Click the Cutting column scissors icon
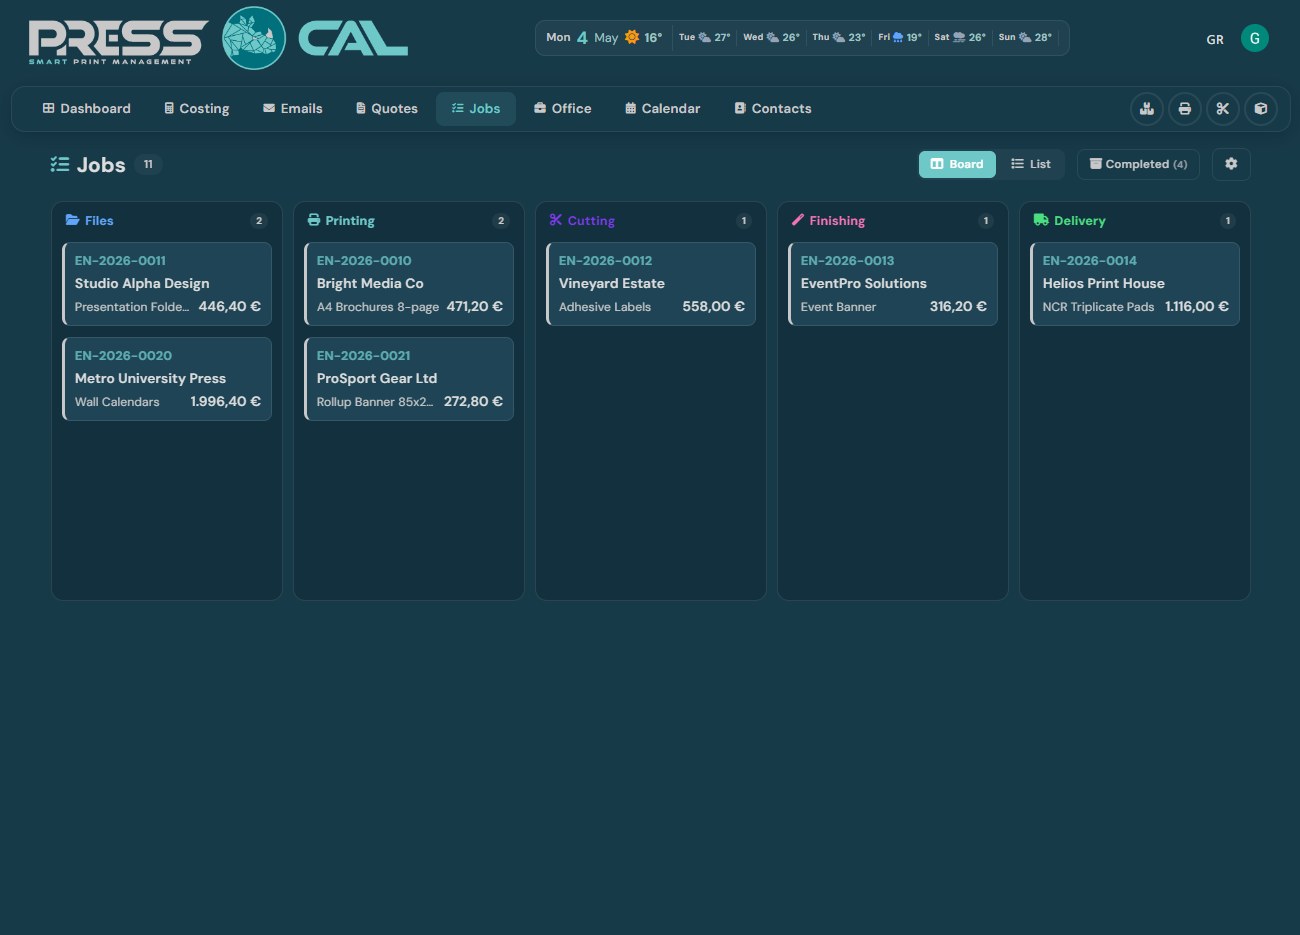 coord(556,220)
